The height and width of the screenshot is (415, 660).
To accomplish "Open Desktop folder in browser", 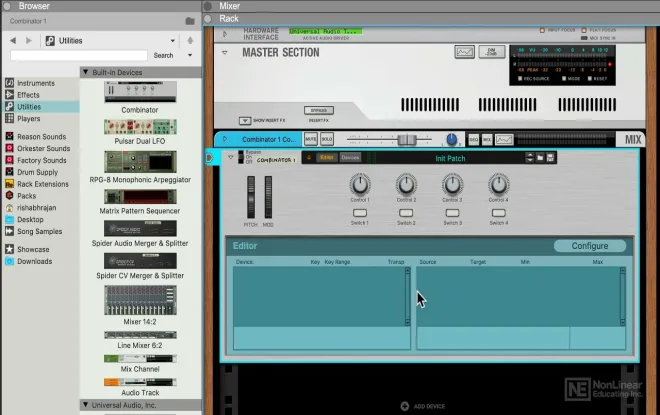I will 30,219.
